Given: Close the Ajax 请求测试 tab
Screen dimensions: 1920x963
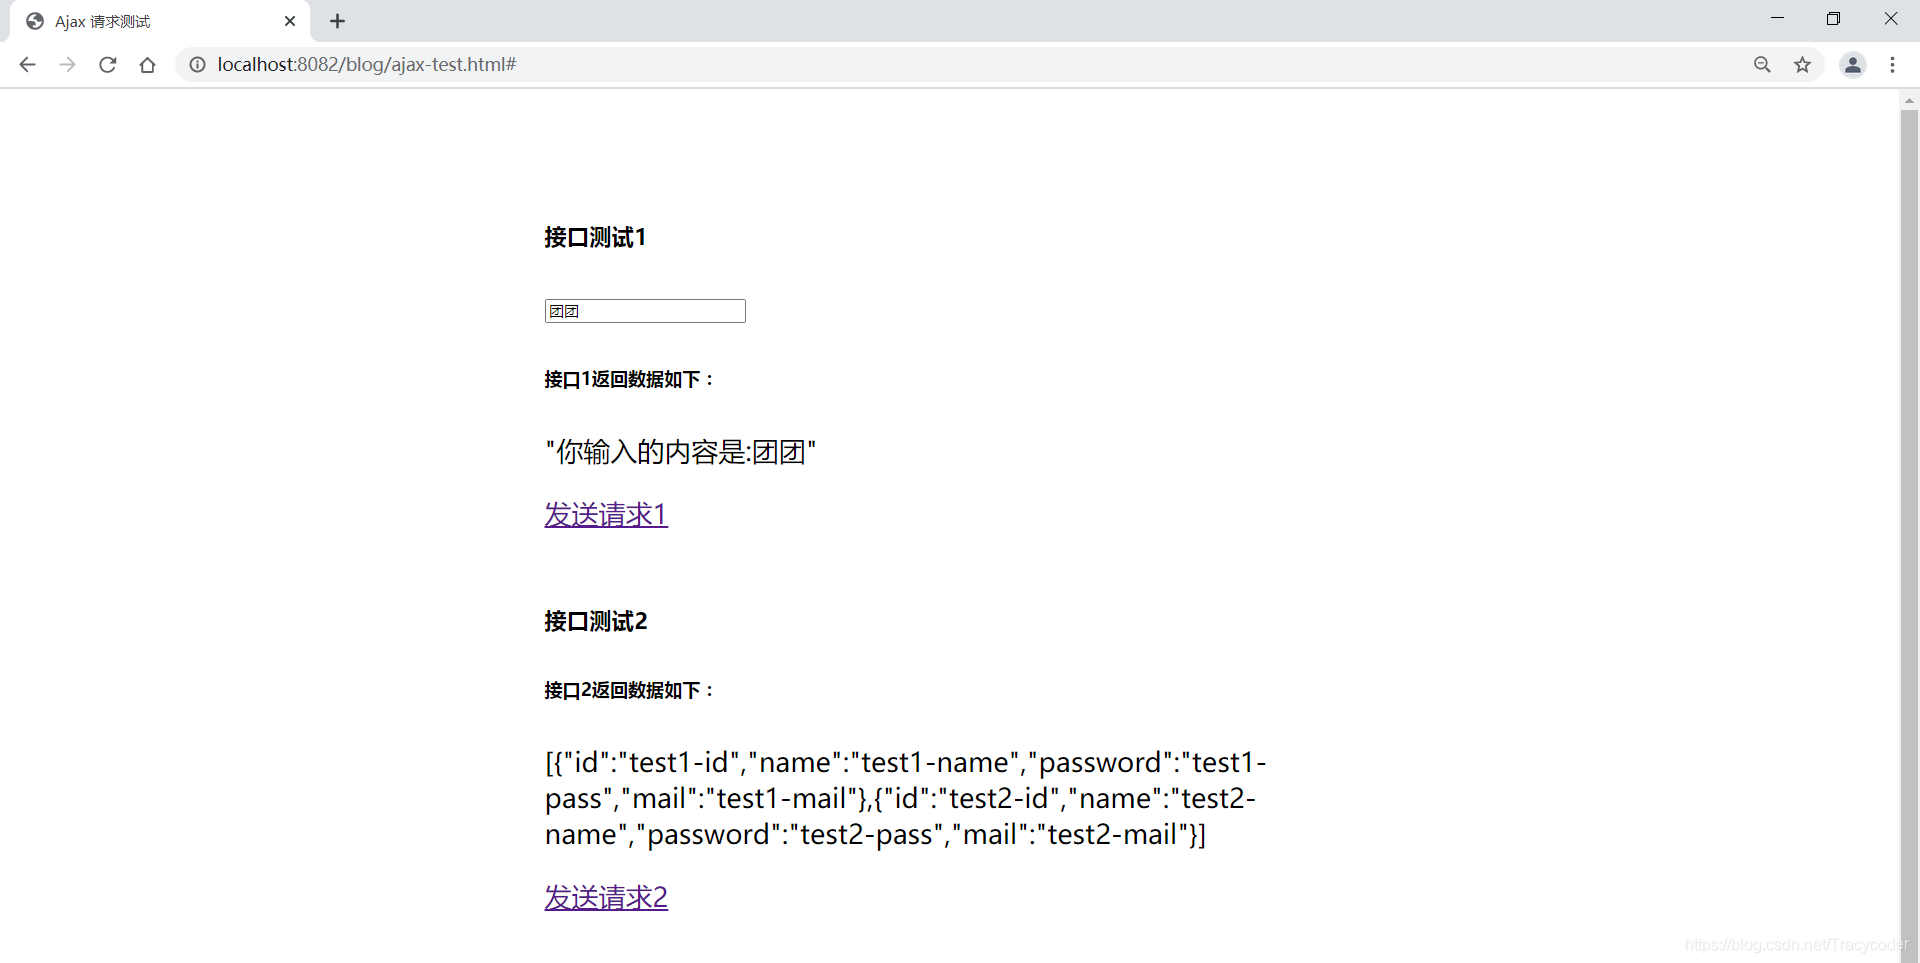Looking at the screenshot, I should pos(290,21).
